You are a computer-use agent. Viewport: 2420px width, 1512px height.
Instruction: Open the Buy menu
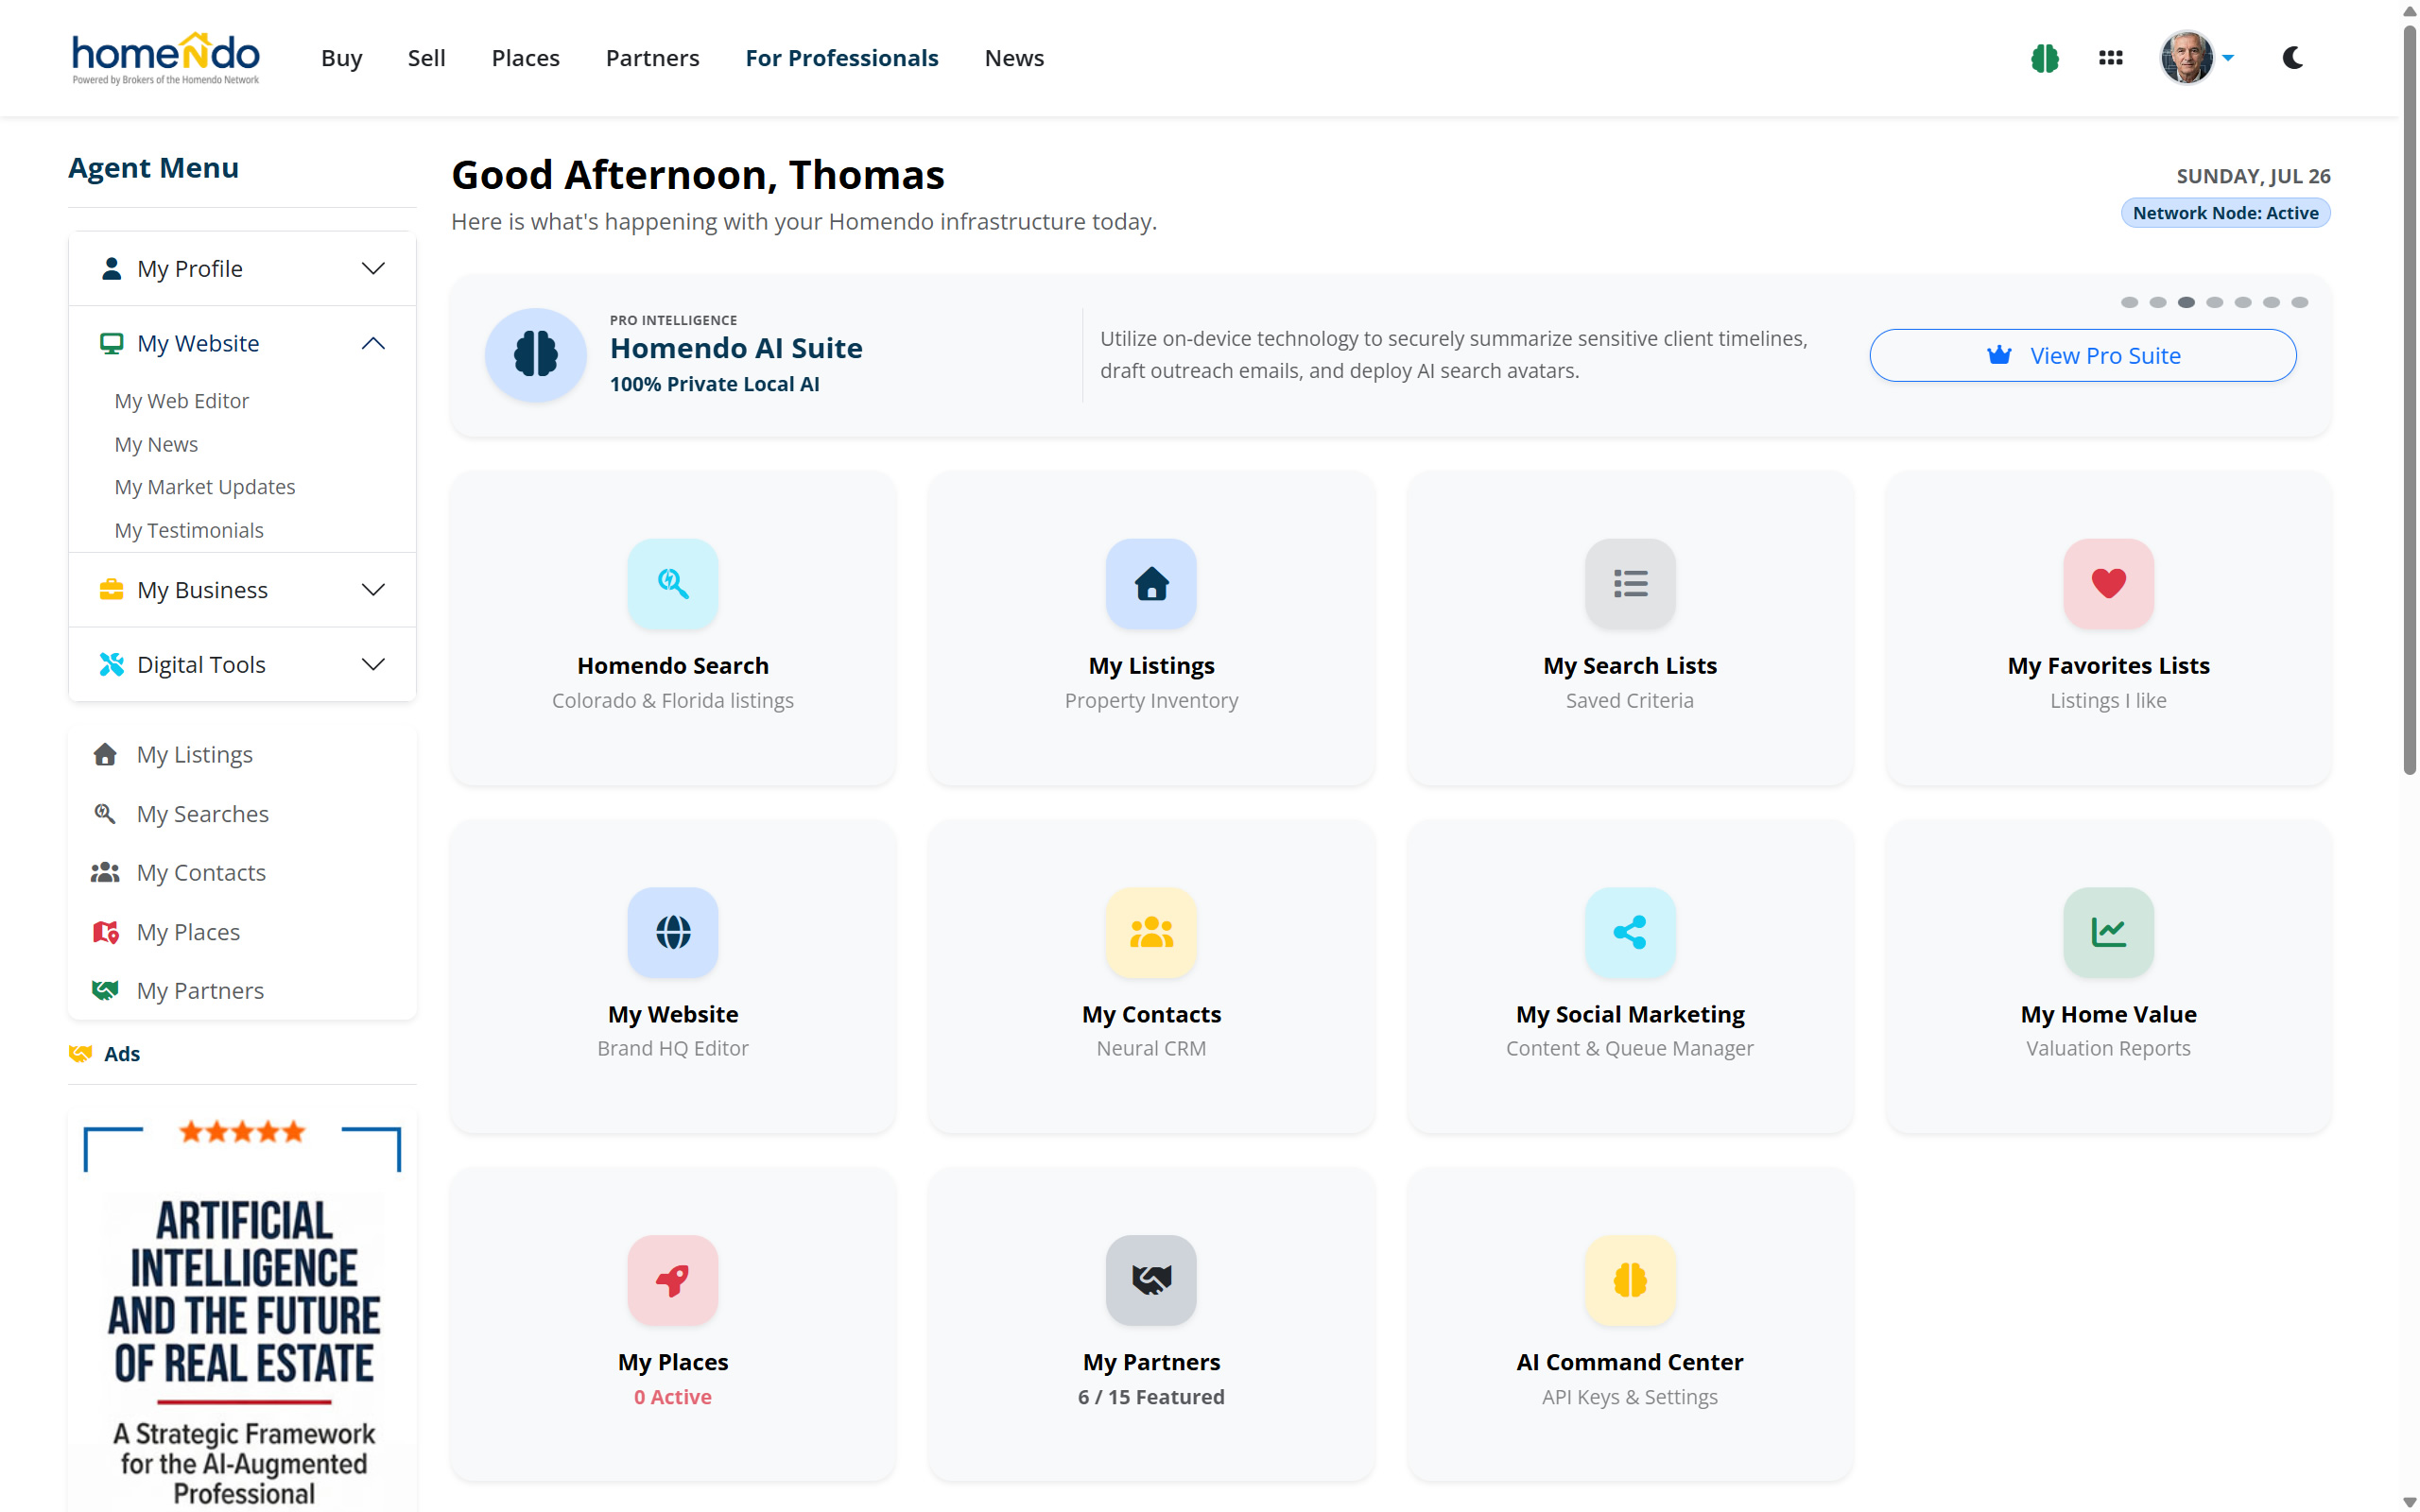(341, 58)
